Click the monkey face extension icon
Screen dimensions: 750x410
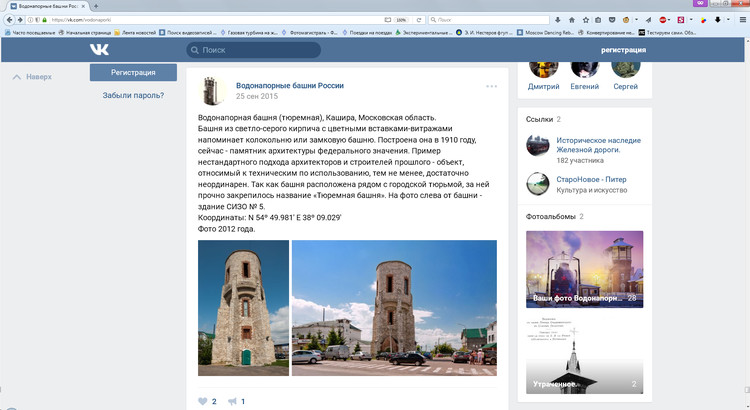(626, 20)
